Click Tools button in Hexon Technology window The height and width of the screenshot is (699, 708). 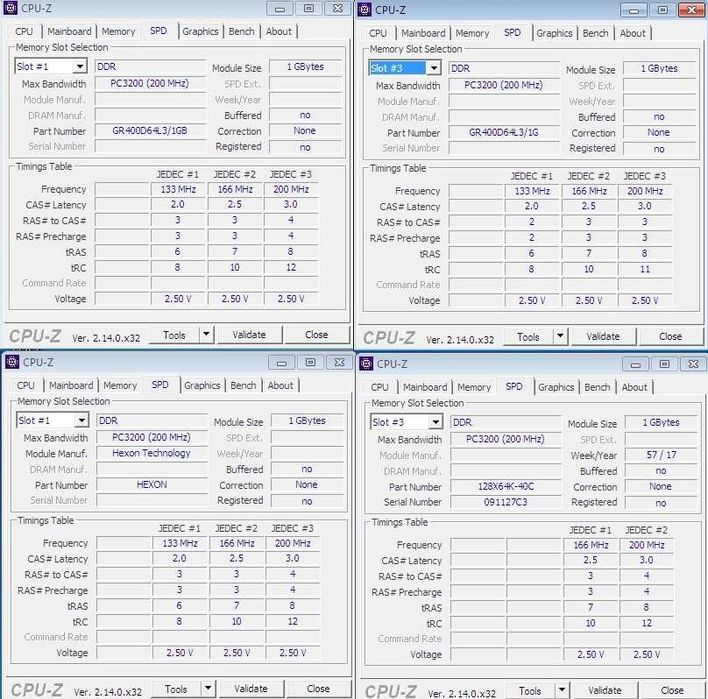(176, 689)
